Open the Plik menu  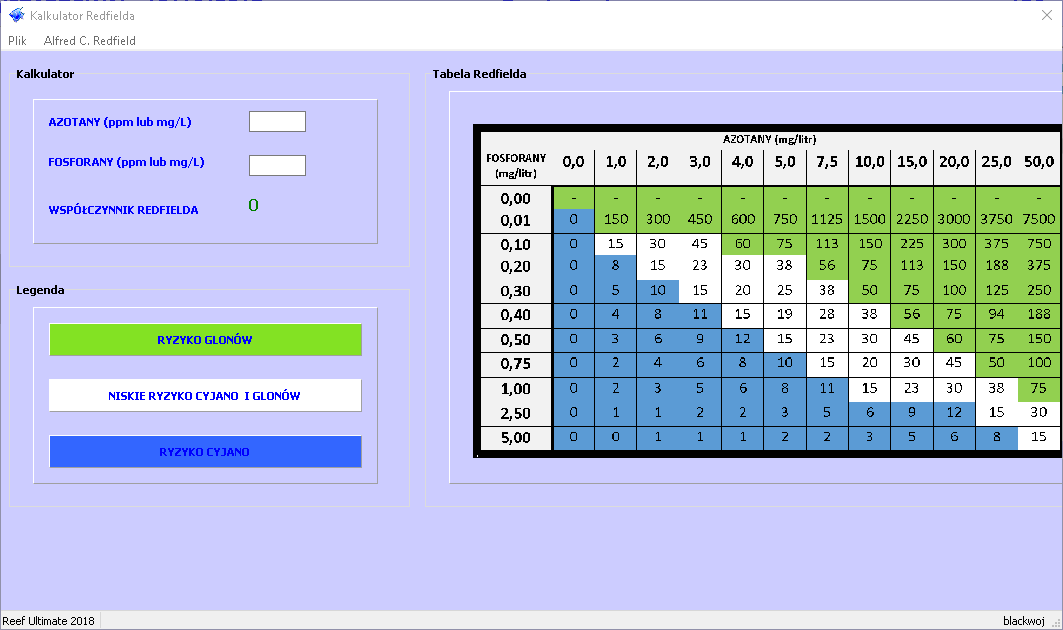tap(17, 41)
